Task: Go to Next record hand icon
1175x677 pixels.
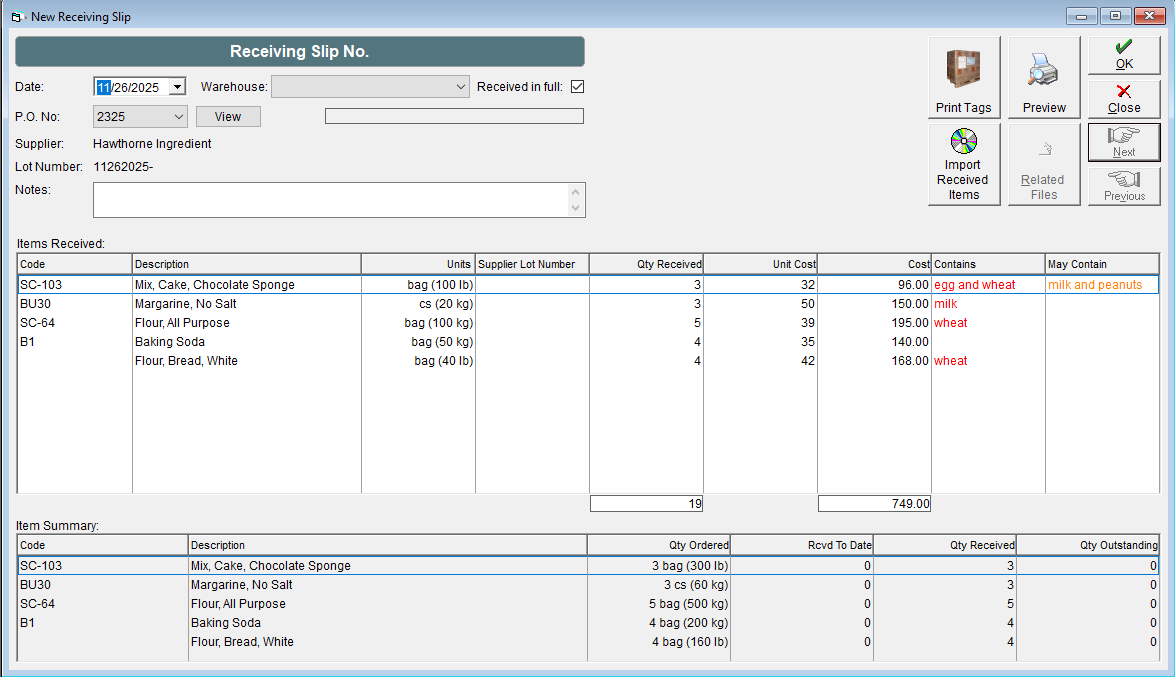Action: [x=1124, y=142]
